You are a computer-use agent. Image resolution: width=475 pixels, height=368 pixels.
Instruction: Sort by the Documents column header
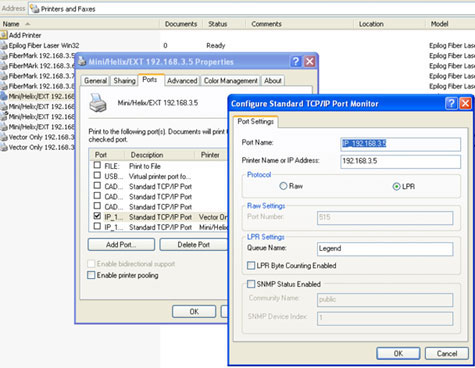click(181, 24)
